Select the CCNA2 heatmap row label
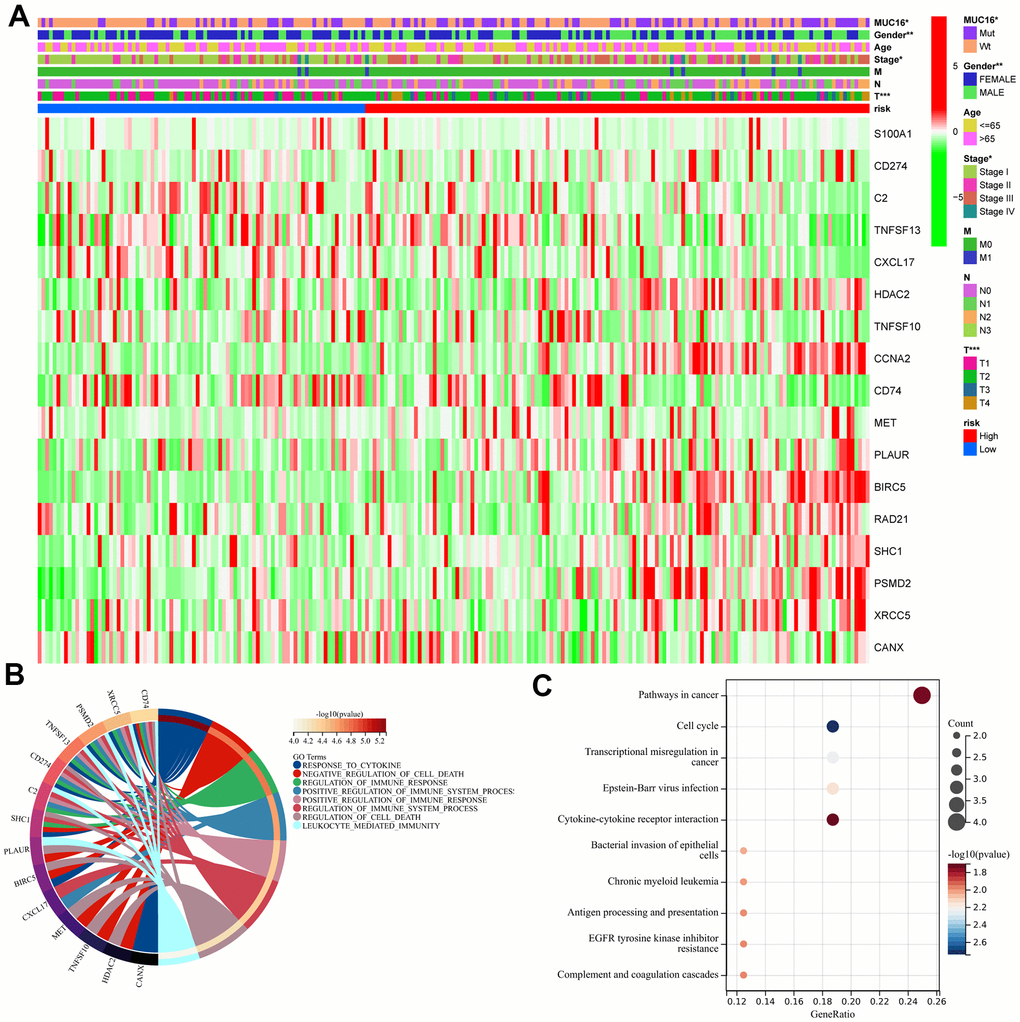 (893, 357)
